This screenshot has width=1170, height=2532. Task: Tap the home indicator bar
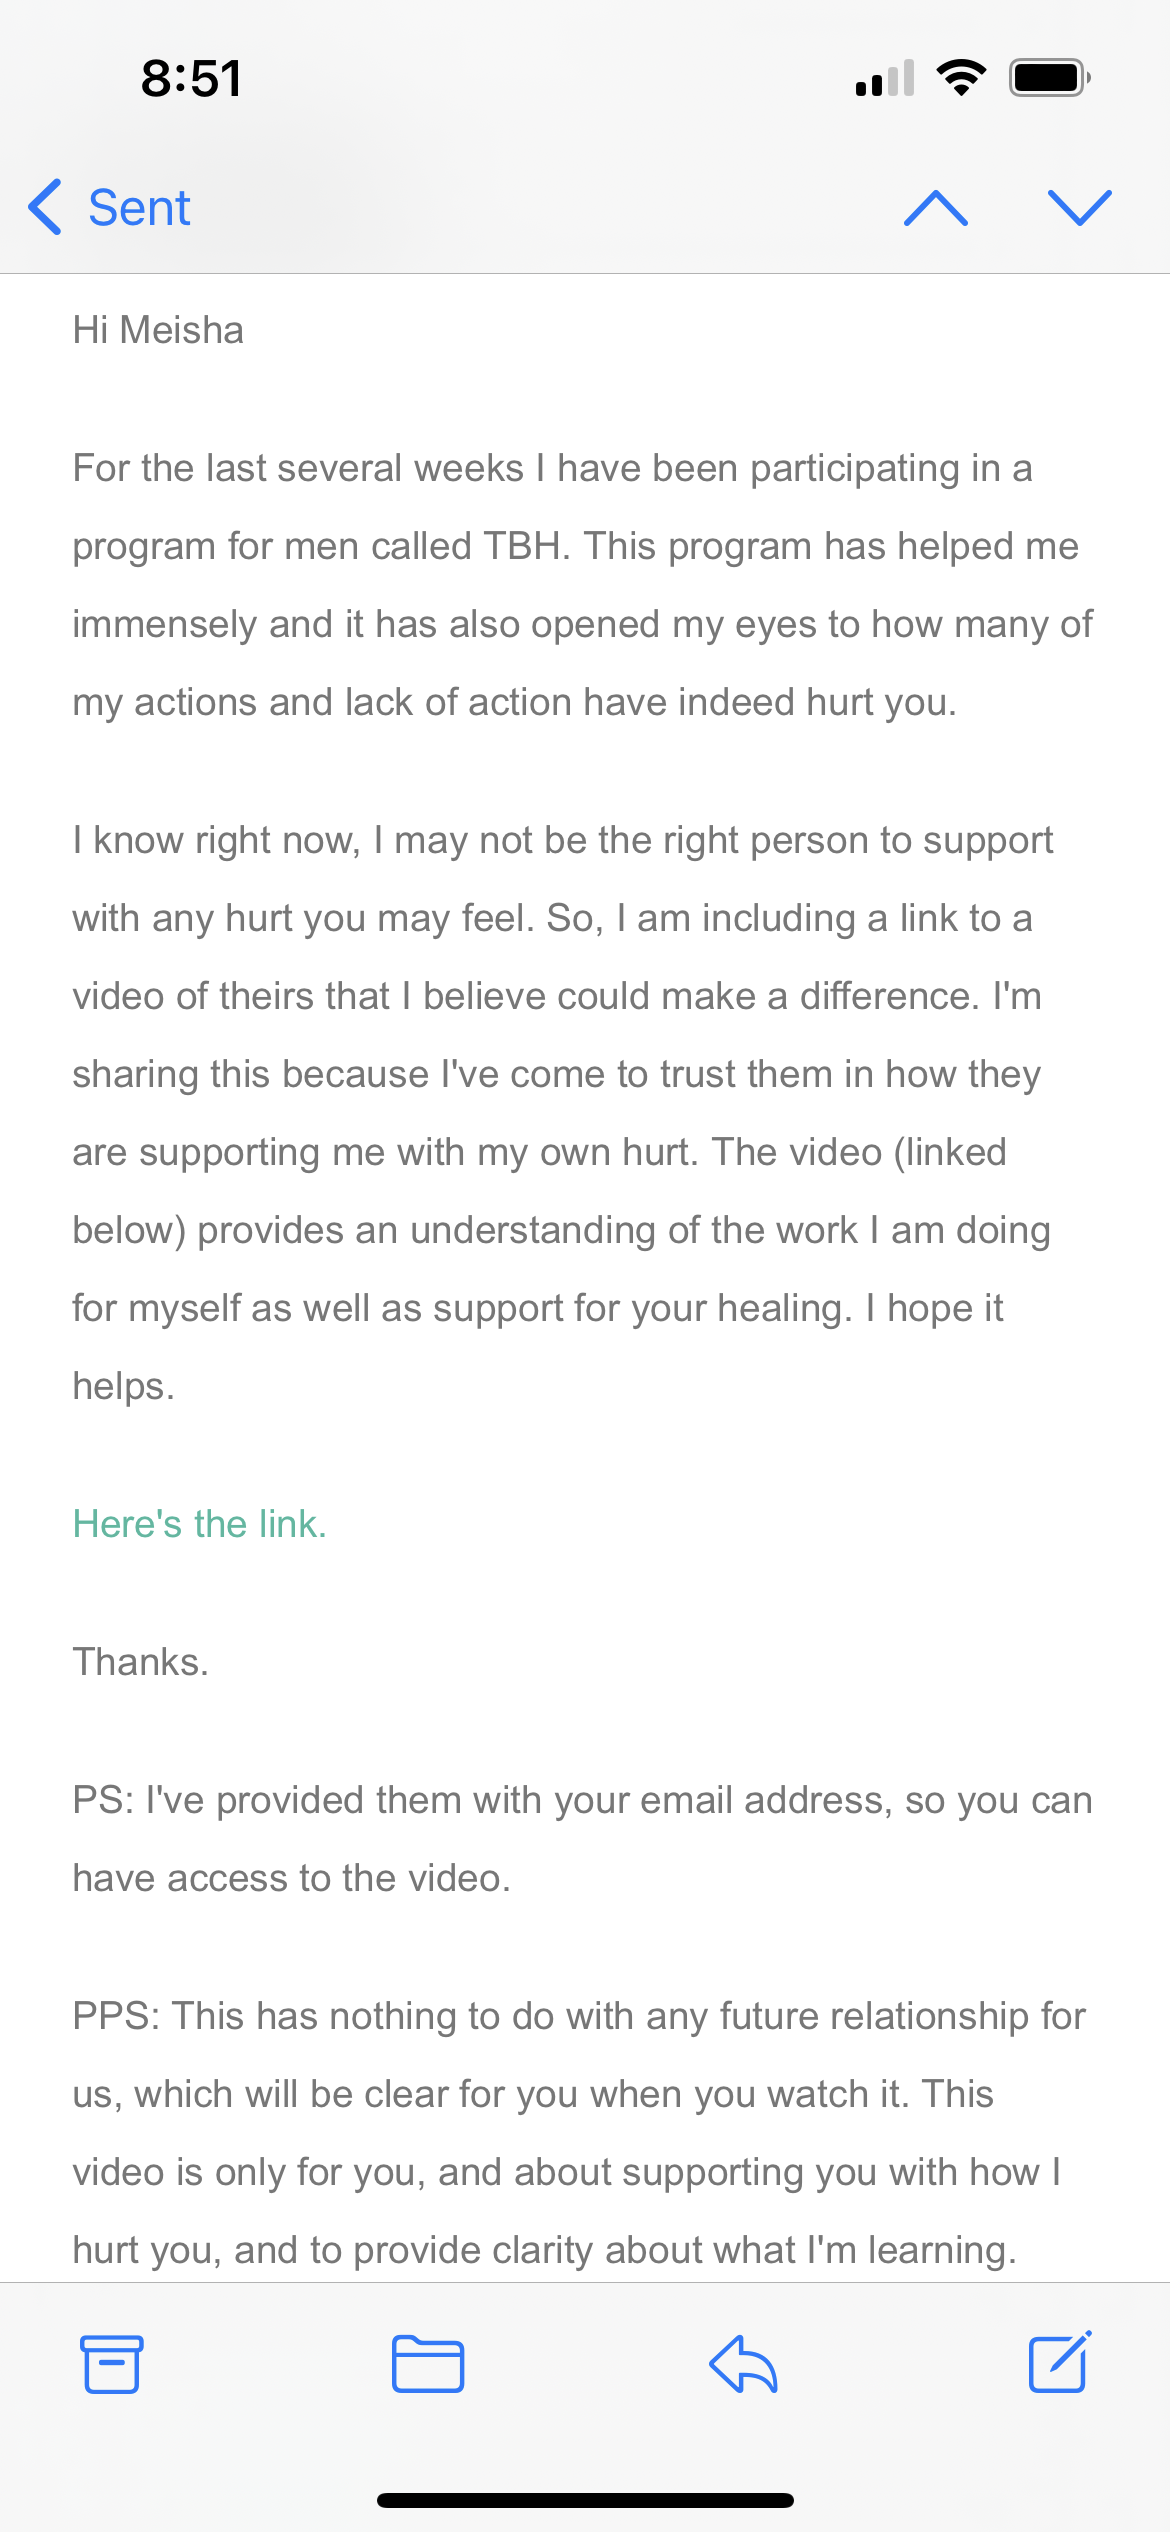click(585, 2500)
